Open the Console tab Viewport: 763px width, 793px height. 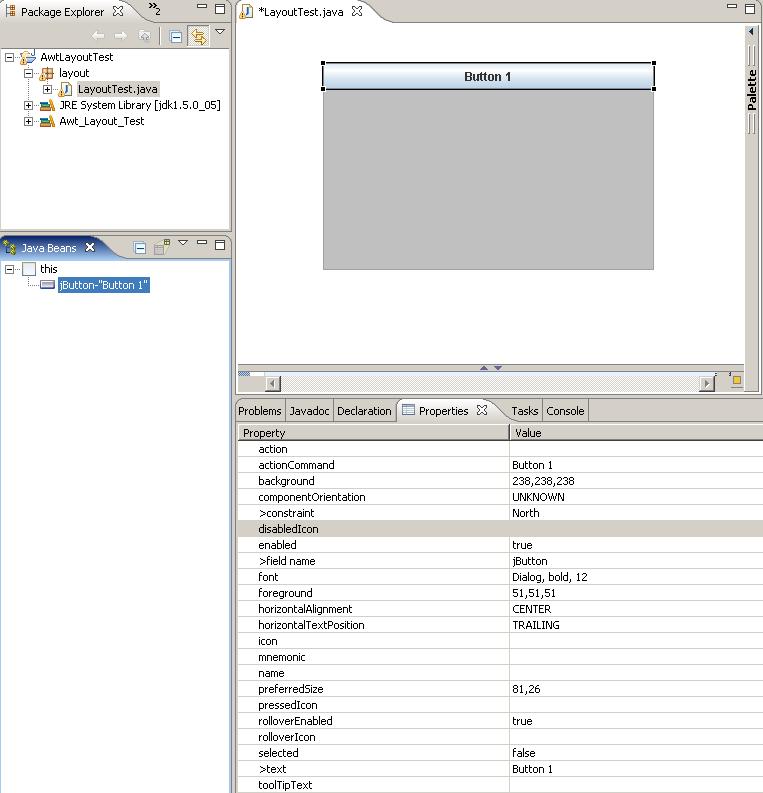tap(565, 411)
